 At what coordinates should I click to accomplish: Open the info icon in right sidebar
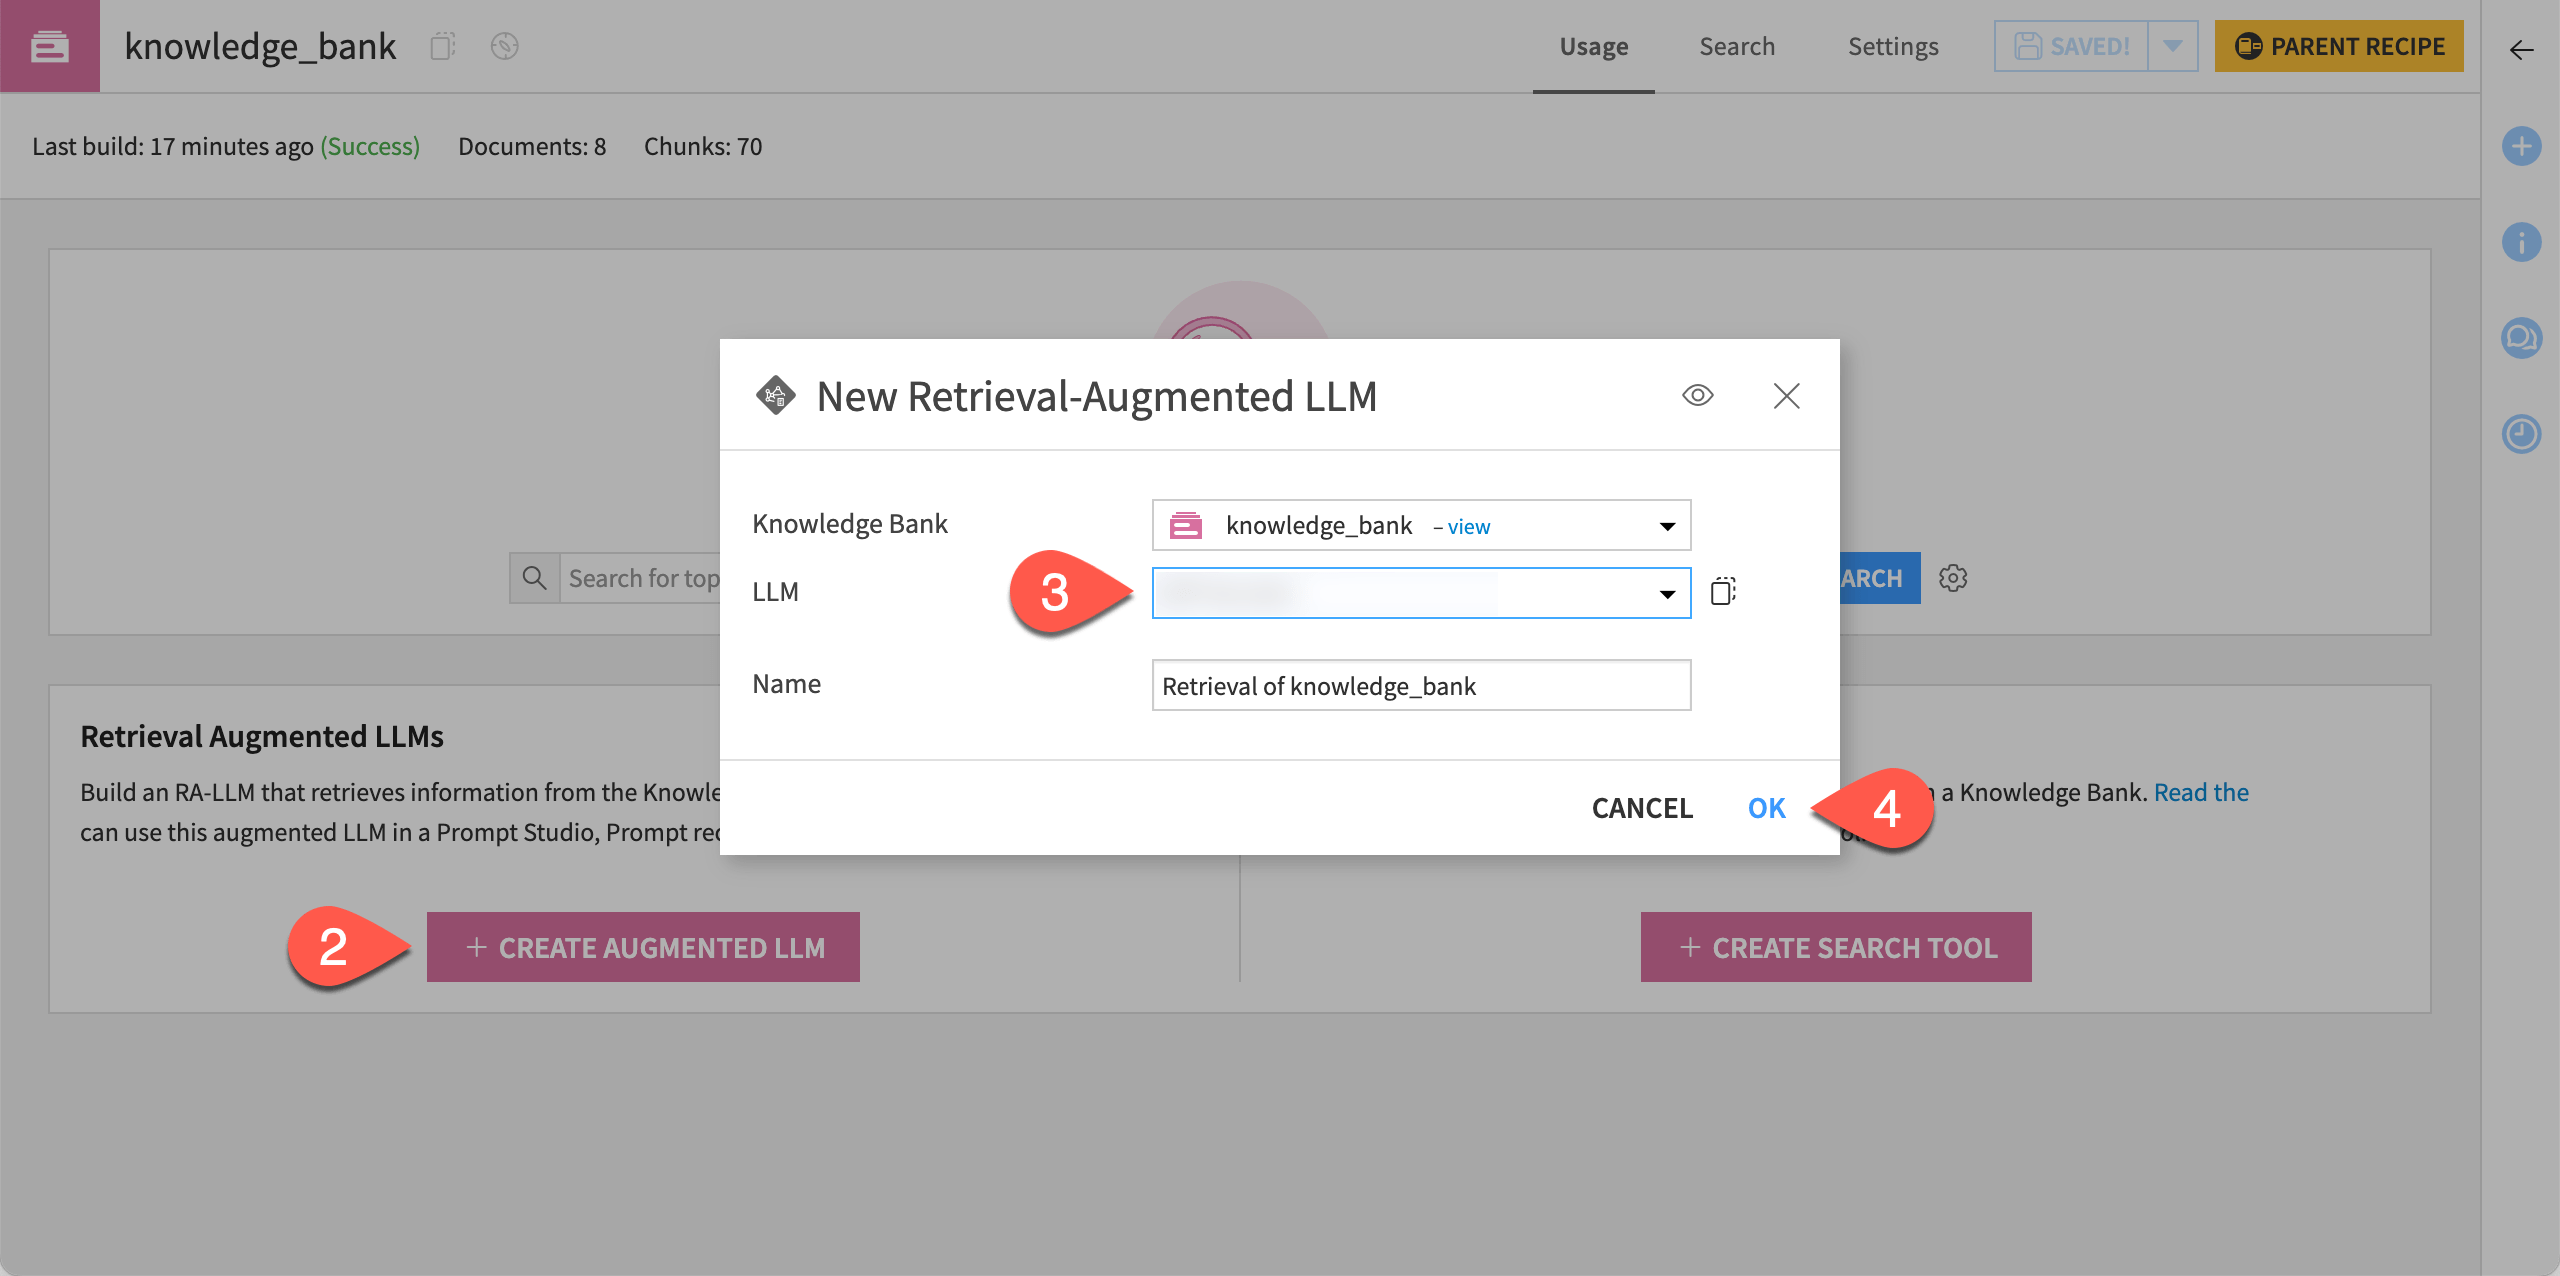[2521, 243]
